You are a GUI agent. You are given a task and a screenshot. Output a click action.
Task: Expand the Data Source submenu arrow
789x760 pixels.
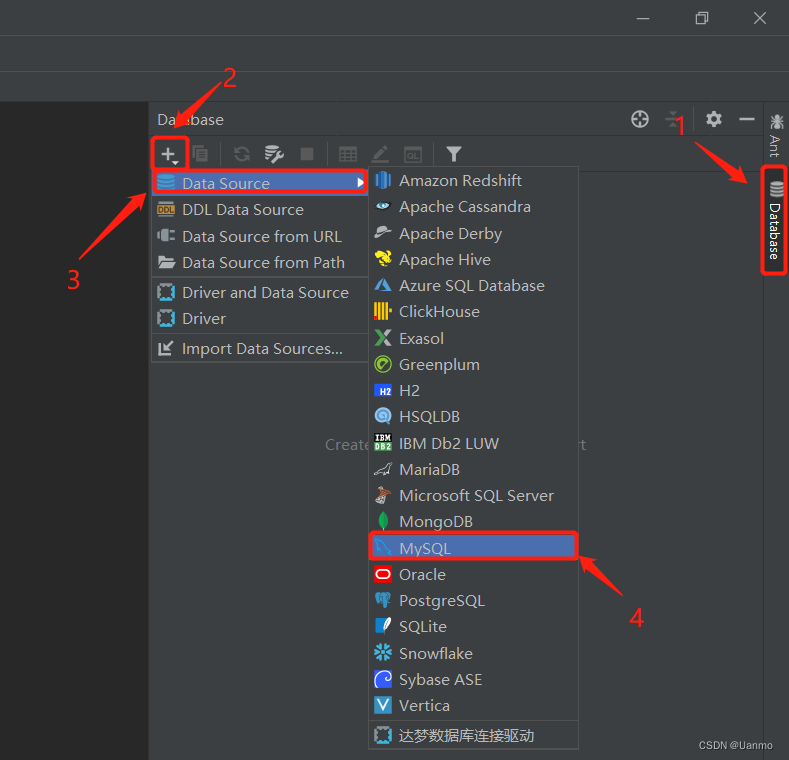click(x=360, y=183)
